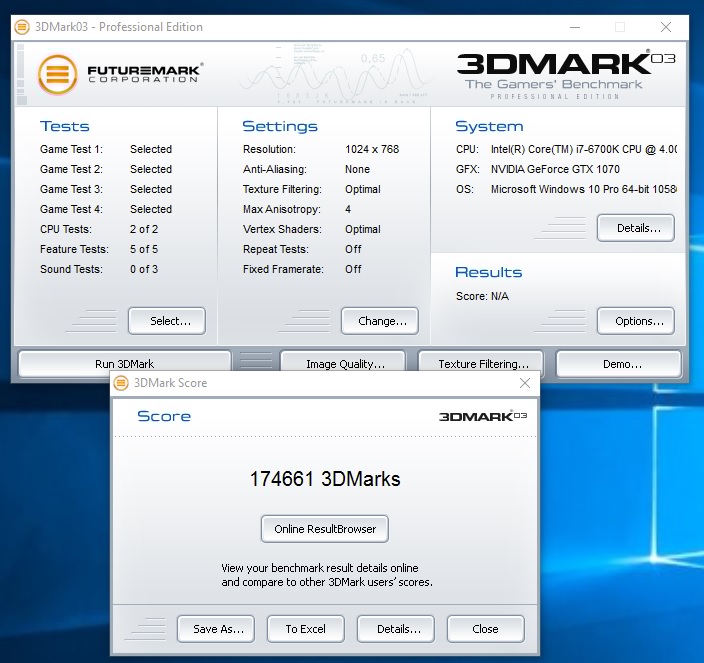Open System Details... in main window
The image size is (704, 663).
[636, 228]
